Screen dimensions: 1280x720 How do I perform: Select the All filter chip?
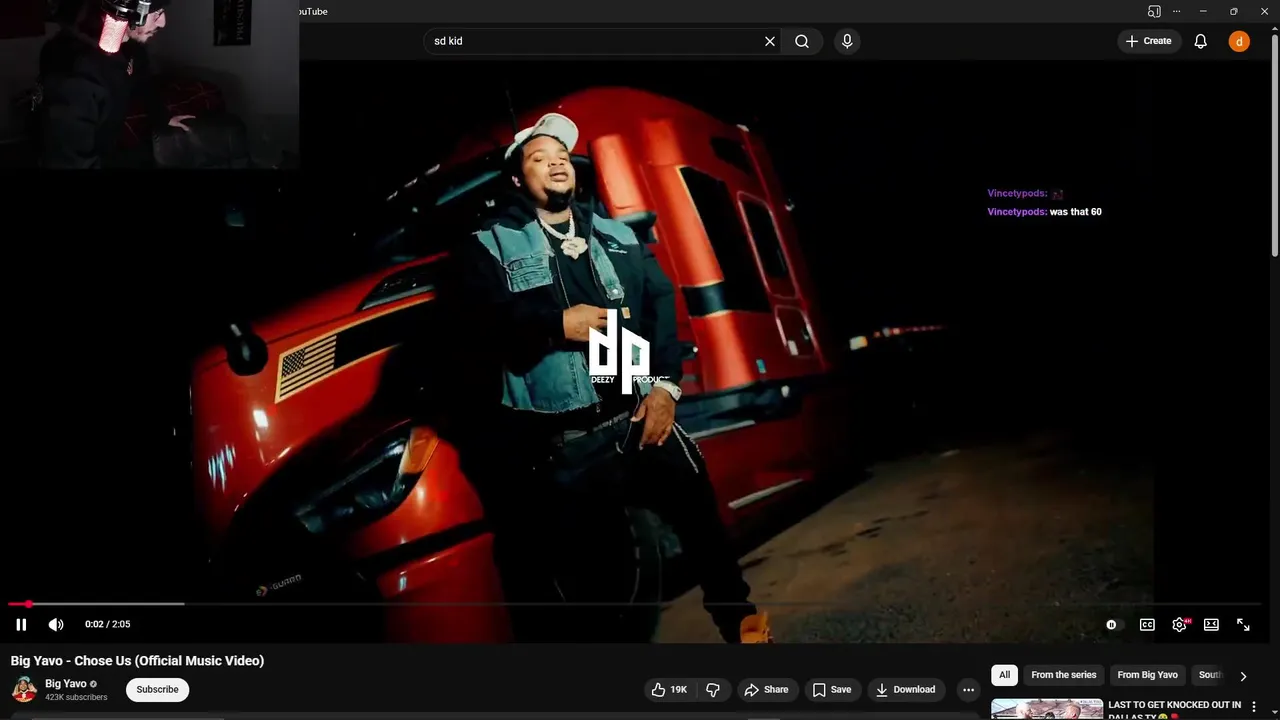pos(1004,675)
